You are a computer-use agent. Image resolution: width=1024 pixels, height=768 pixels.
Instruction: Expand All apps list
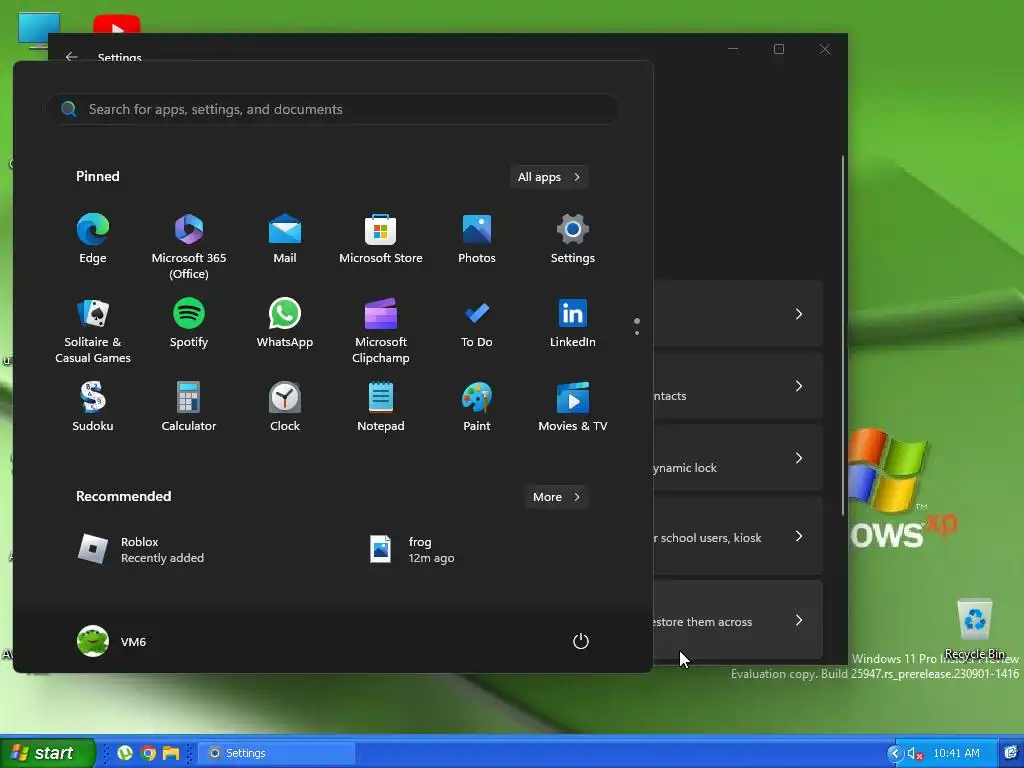coord(549,177)
